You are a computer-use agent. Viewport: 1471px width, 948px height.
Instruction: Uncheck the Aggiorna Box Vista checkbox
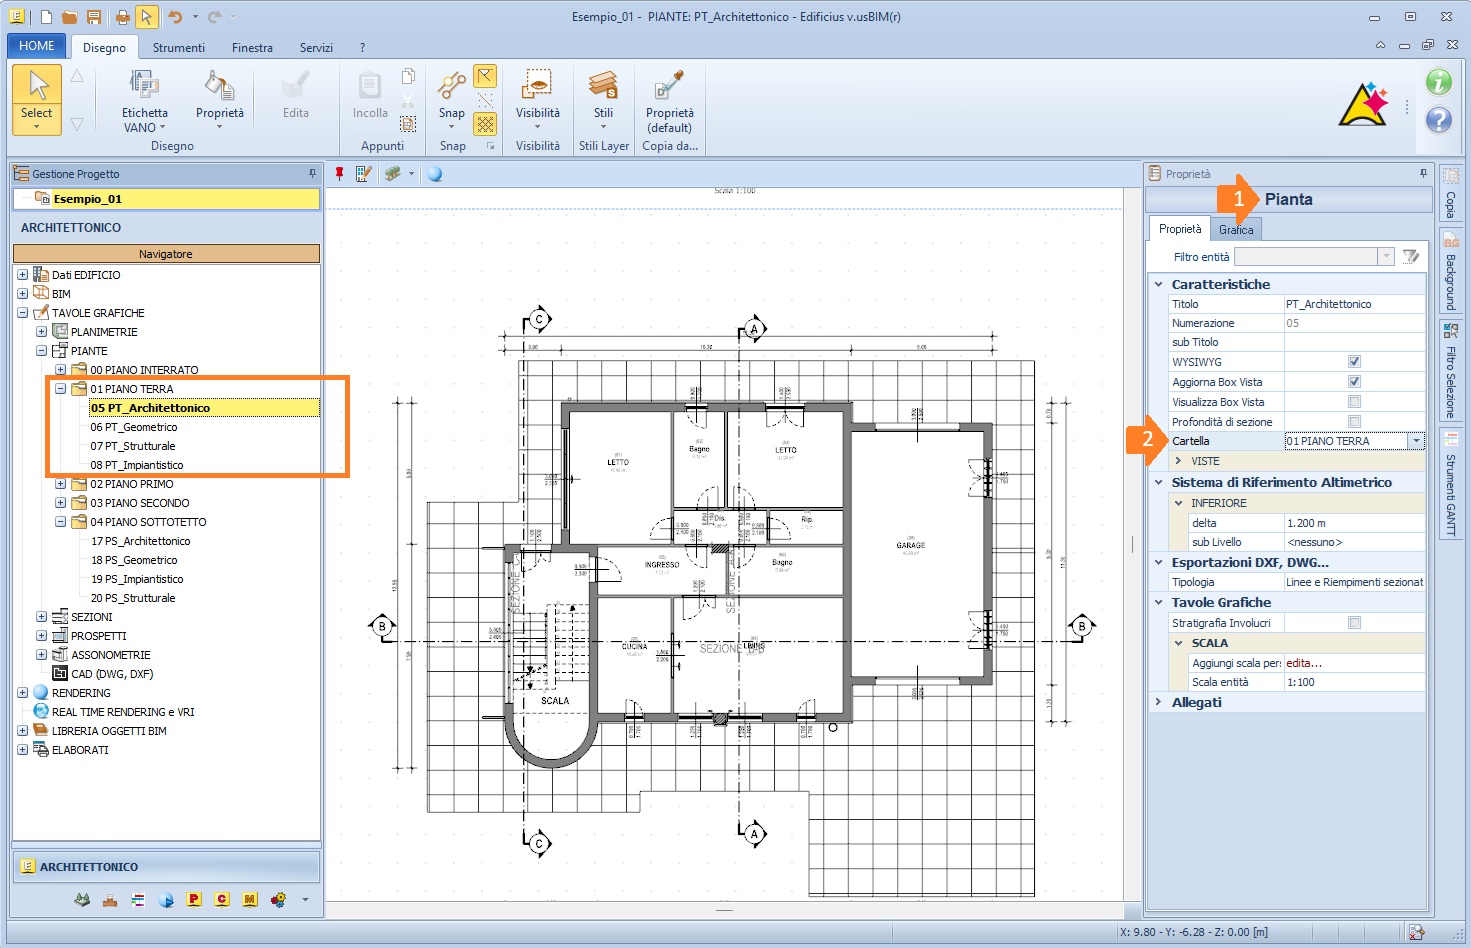click(1354, 382)
